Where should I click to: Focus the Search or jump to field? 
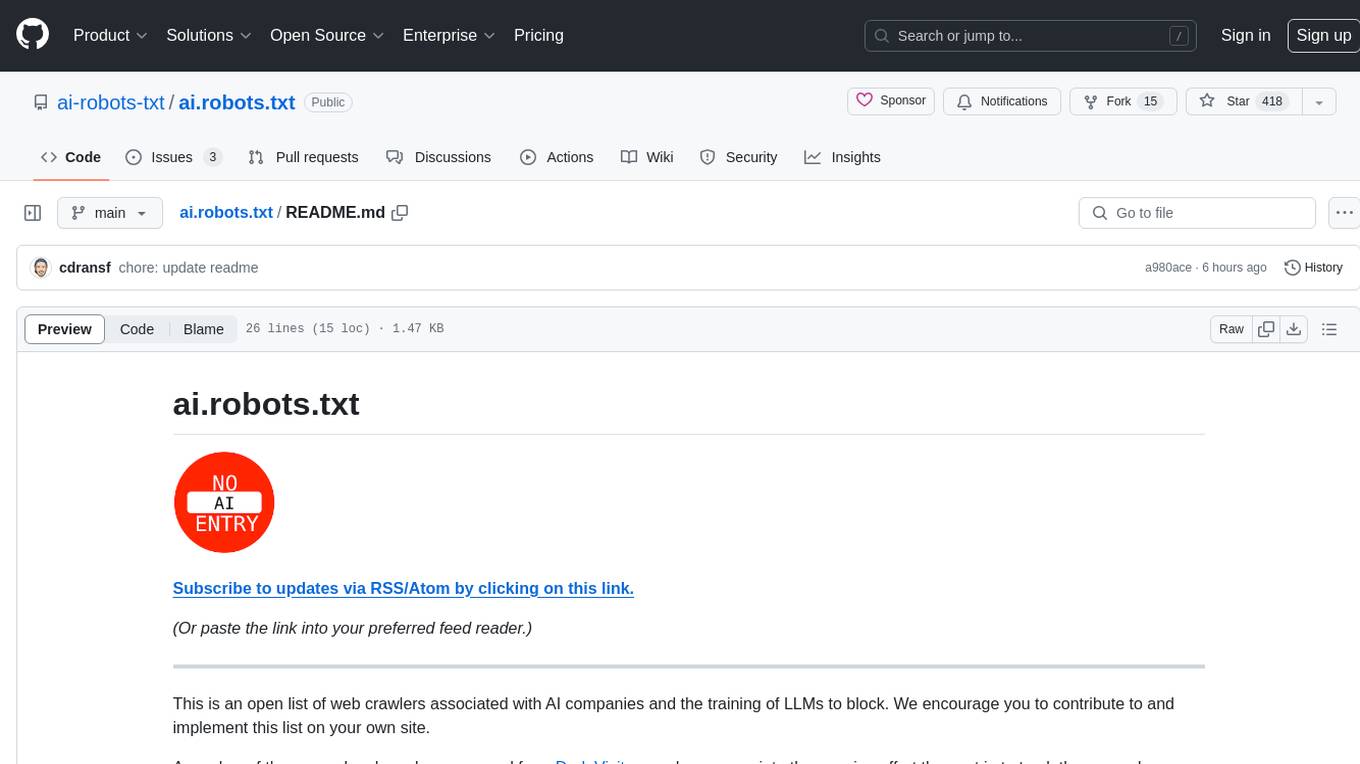[x=1031, y=35]
